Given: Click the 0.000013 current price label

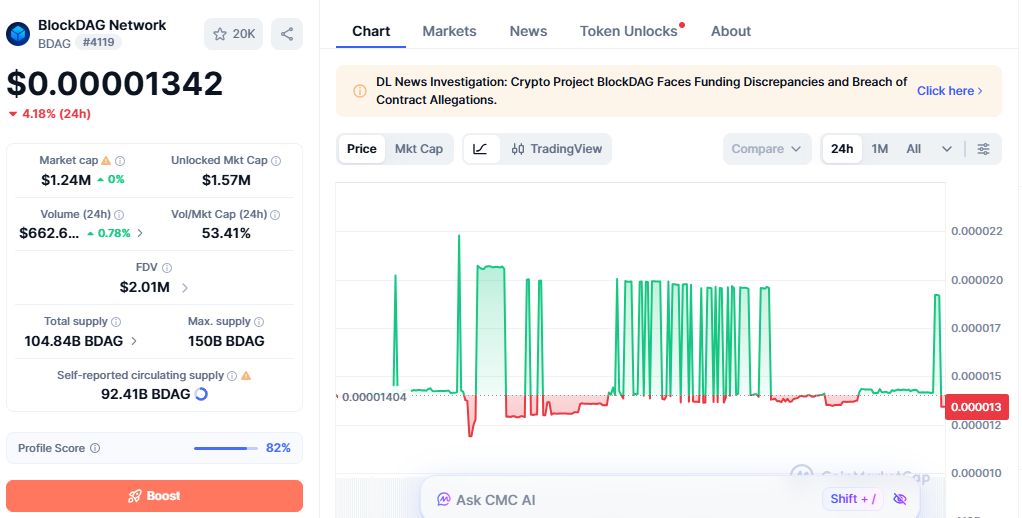Looking at the screenshot, I should (976, 407).
